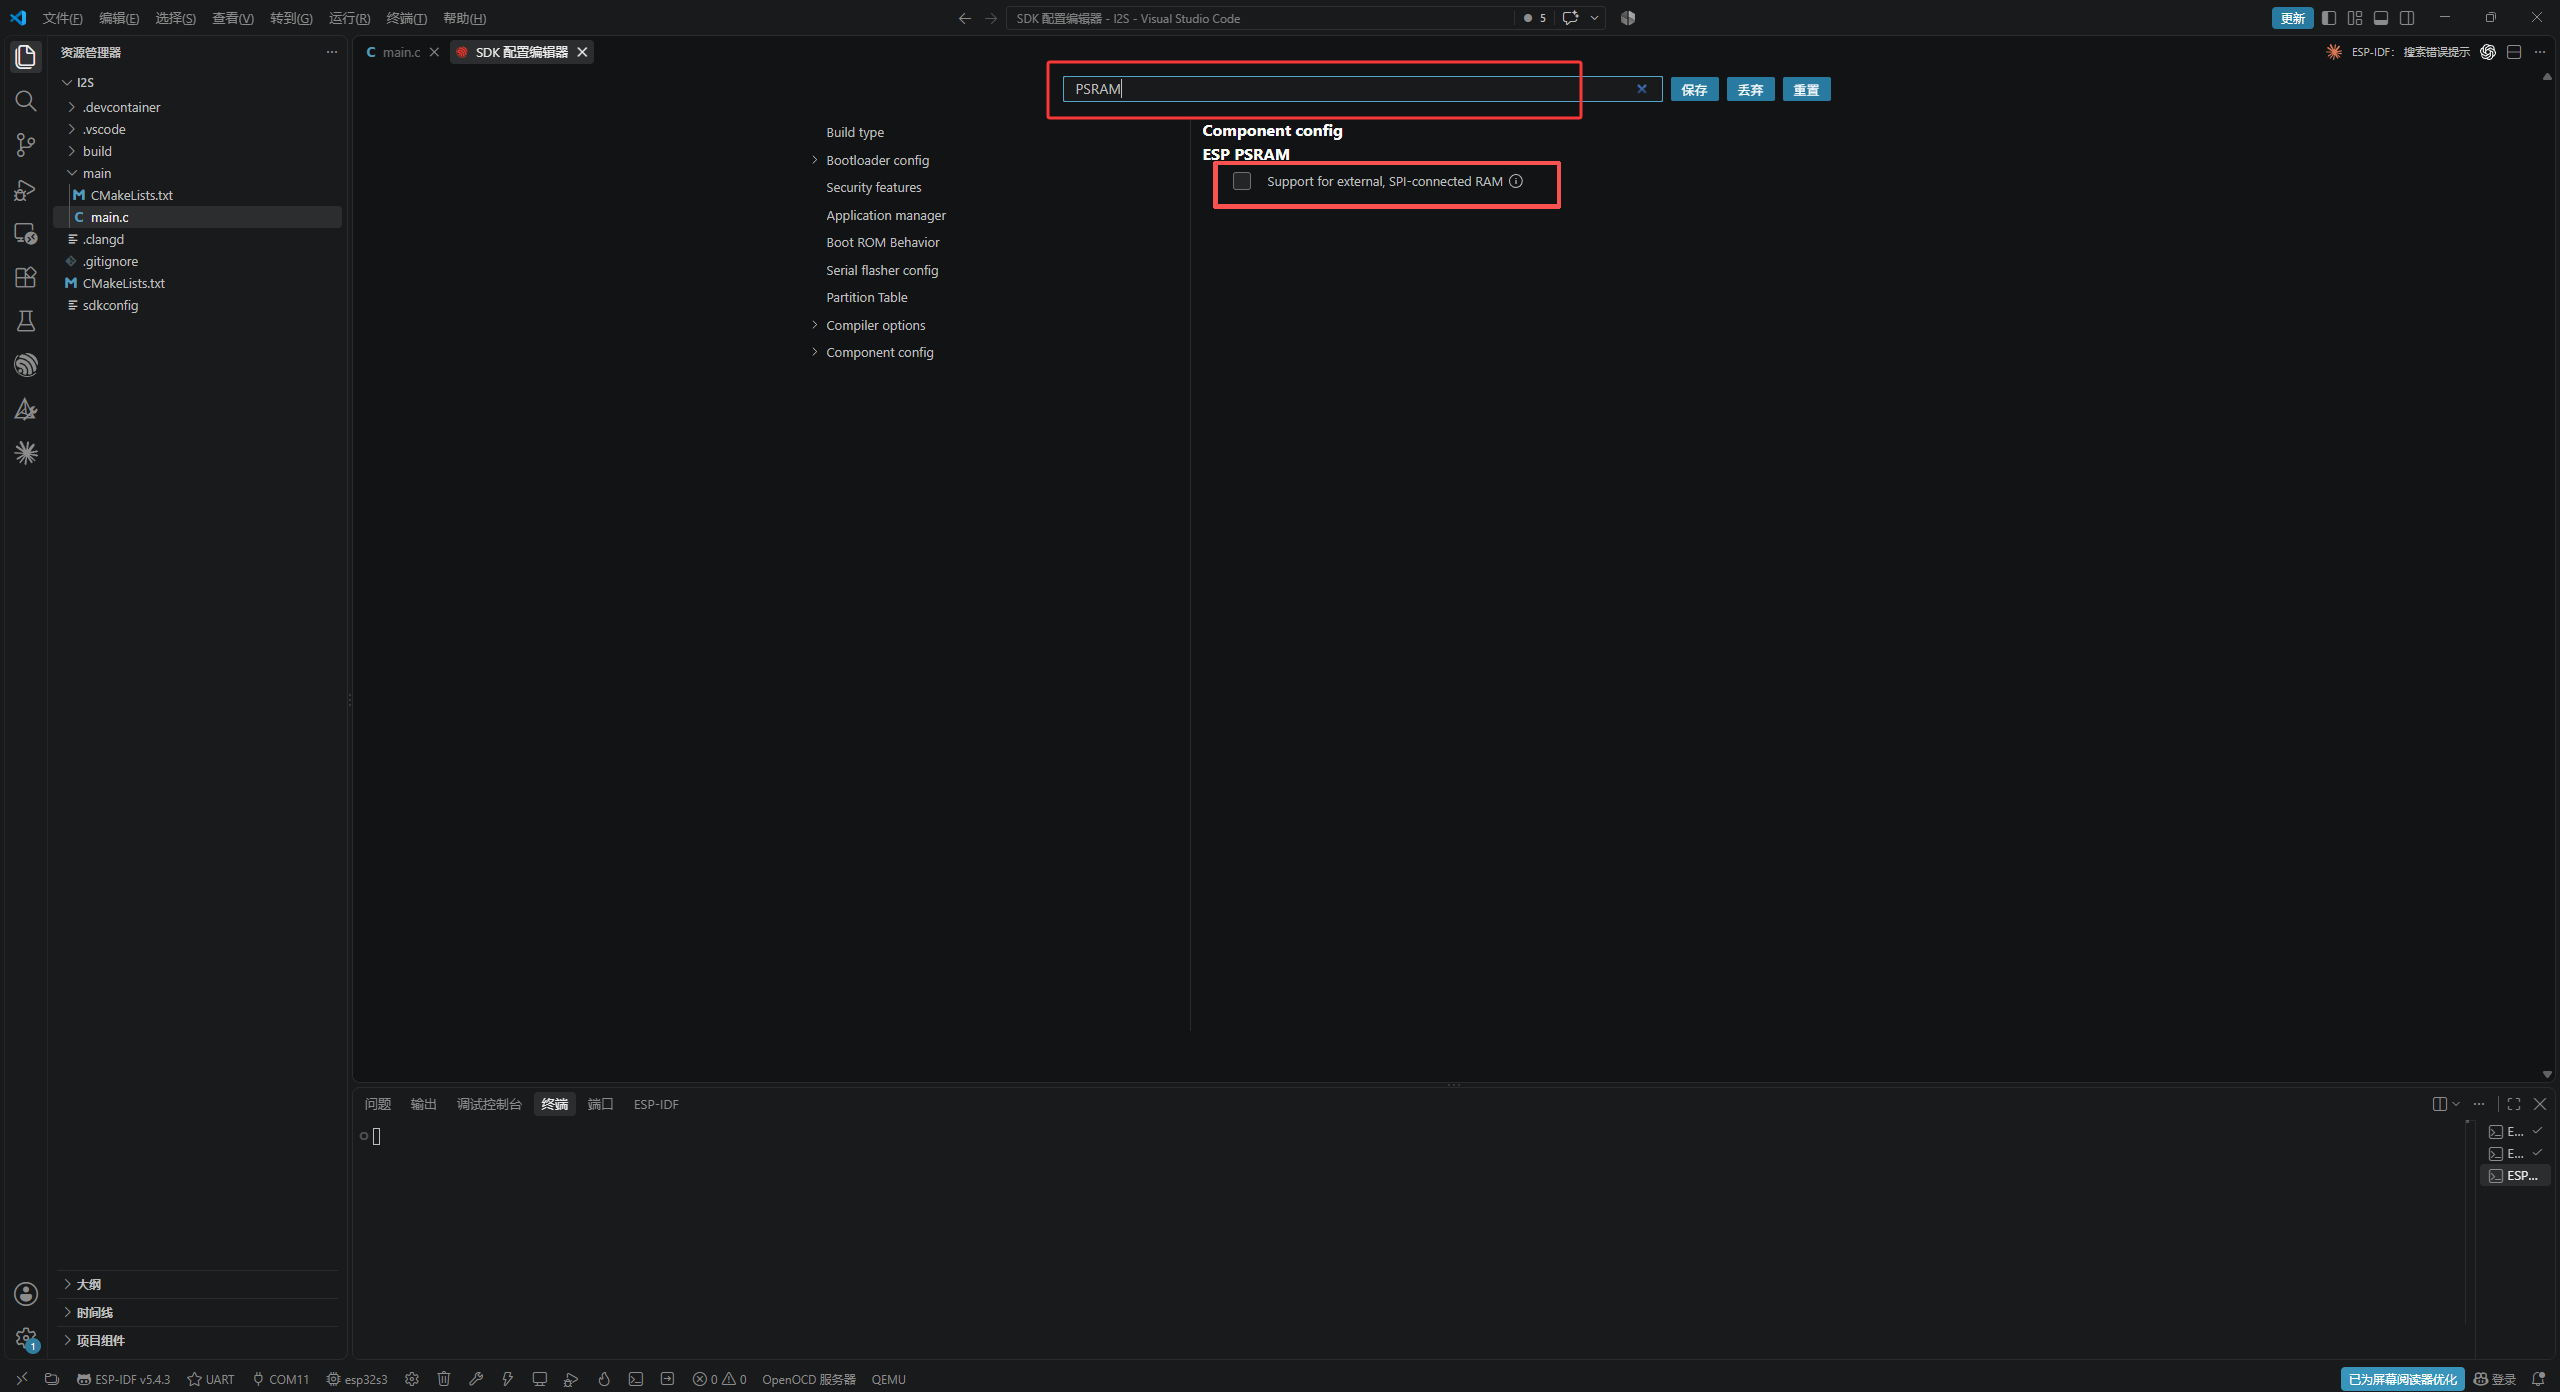
Task: Switch to the ESP-IDF panel tab
Action: [x=656, y=1104]
